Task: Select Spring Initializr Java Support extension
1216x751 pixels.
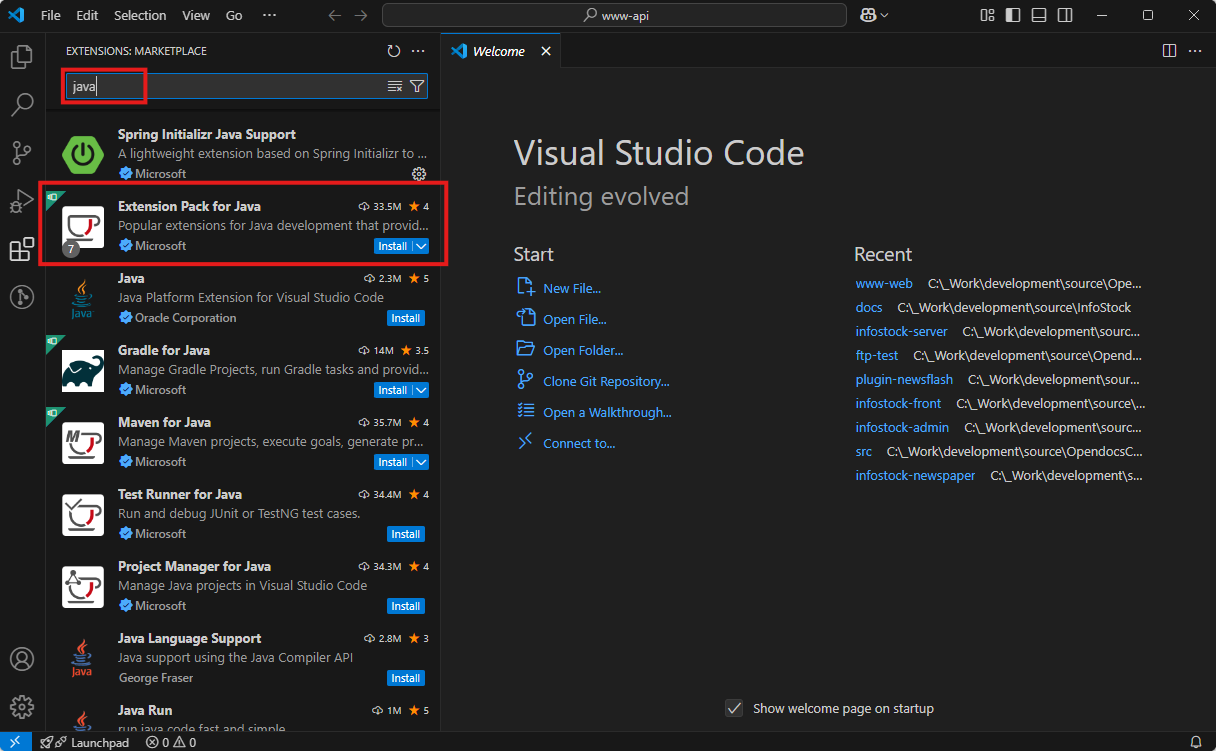Action: 242,153
